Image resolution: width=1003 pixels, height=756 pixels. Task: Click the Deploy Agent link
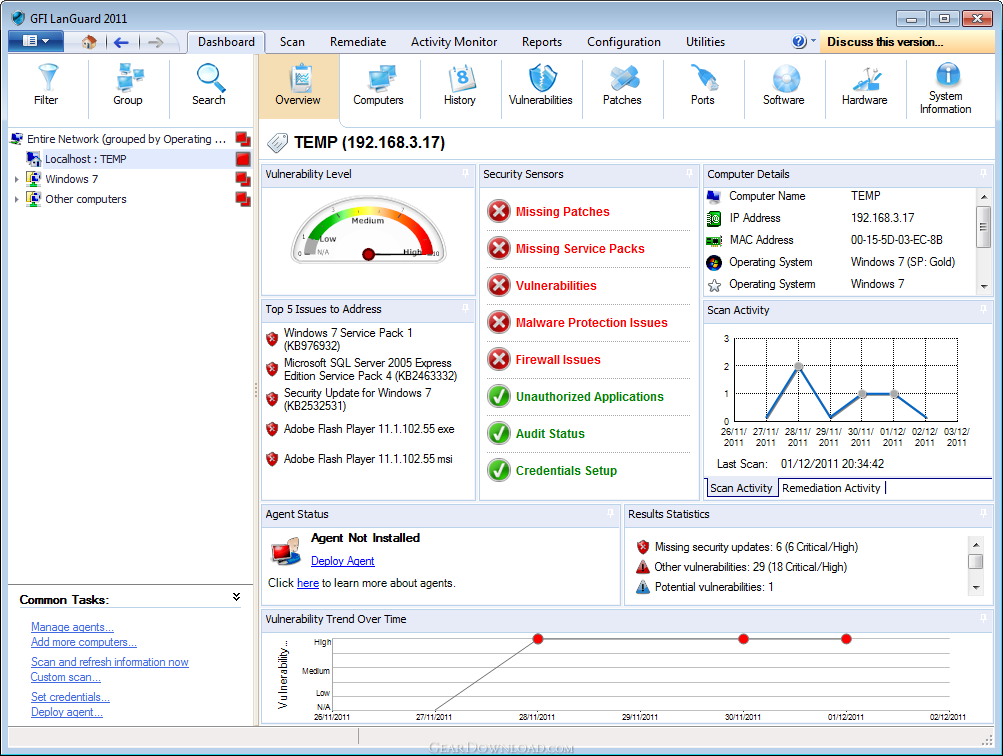pos(343,561)
